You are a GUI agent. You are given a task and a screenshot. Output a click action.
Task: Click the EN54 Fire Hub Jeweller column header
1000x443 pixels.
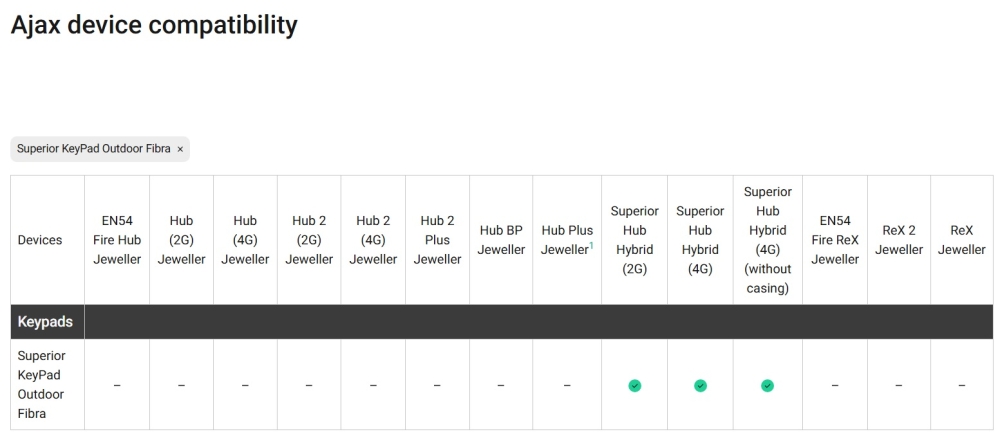(x=117, y=240)
